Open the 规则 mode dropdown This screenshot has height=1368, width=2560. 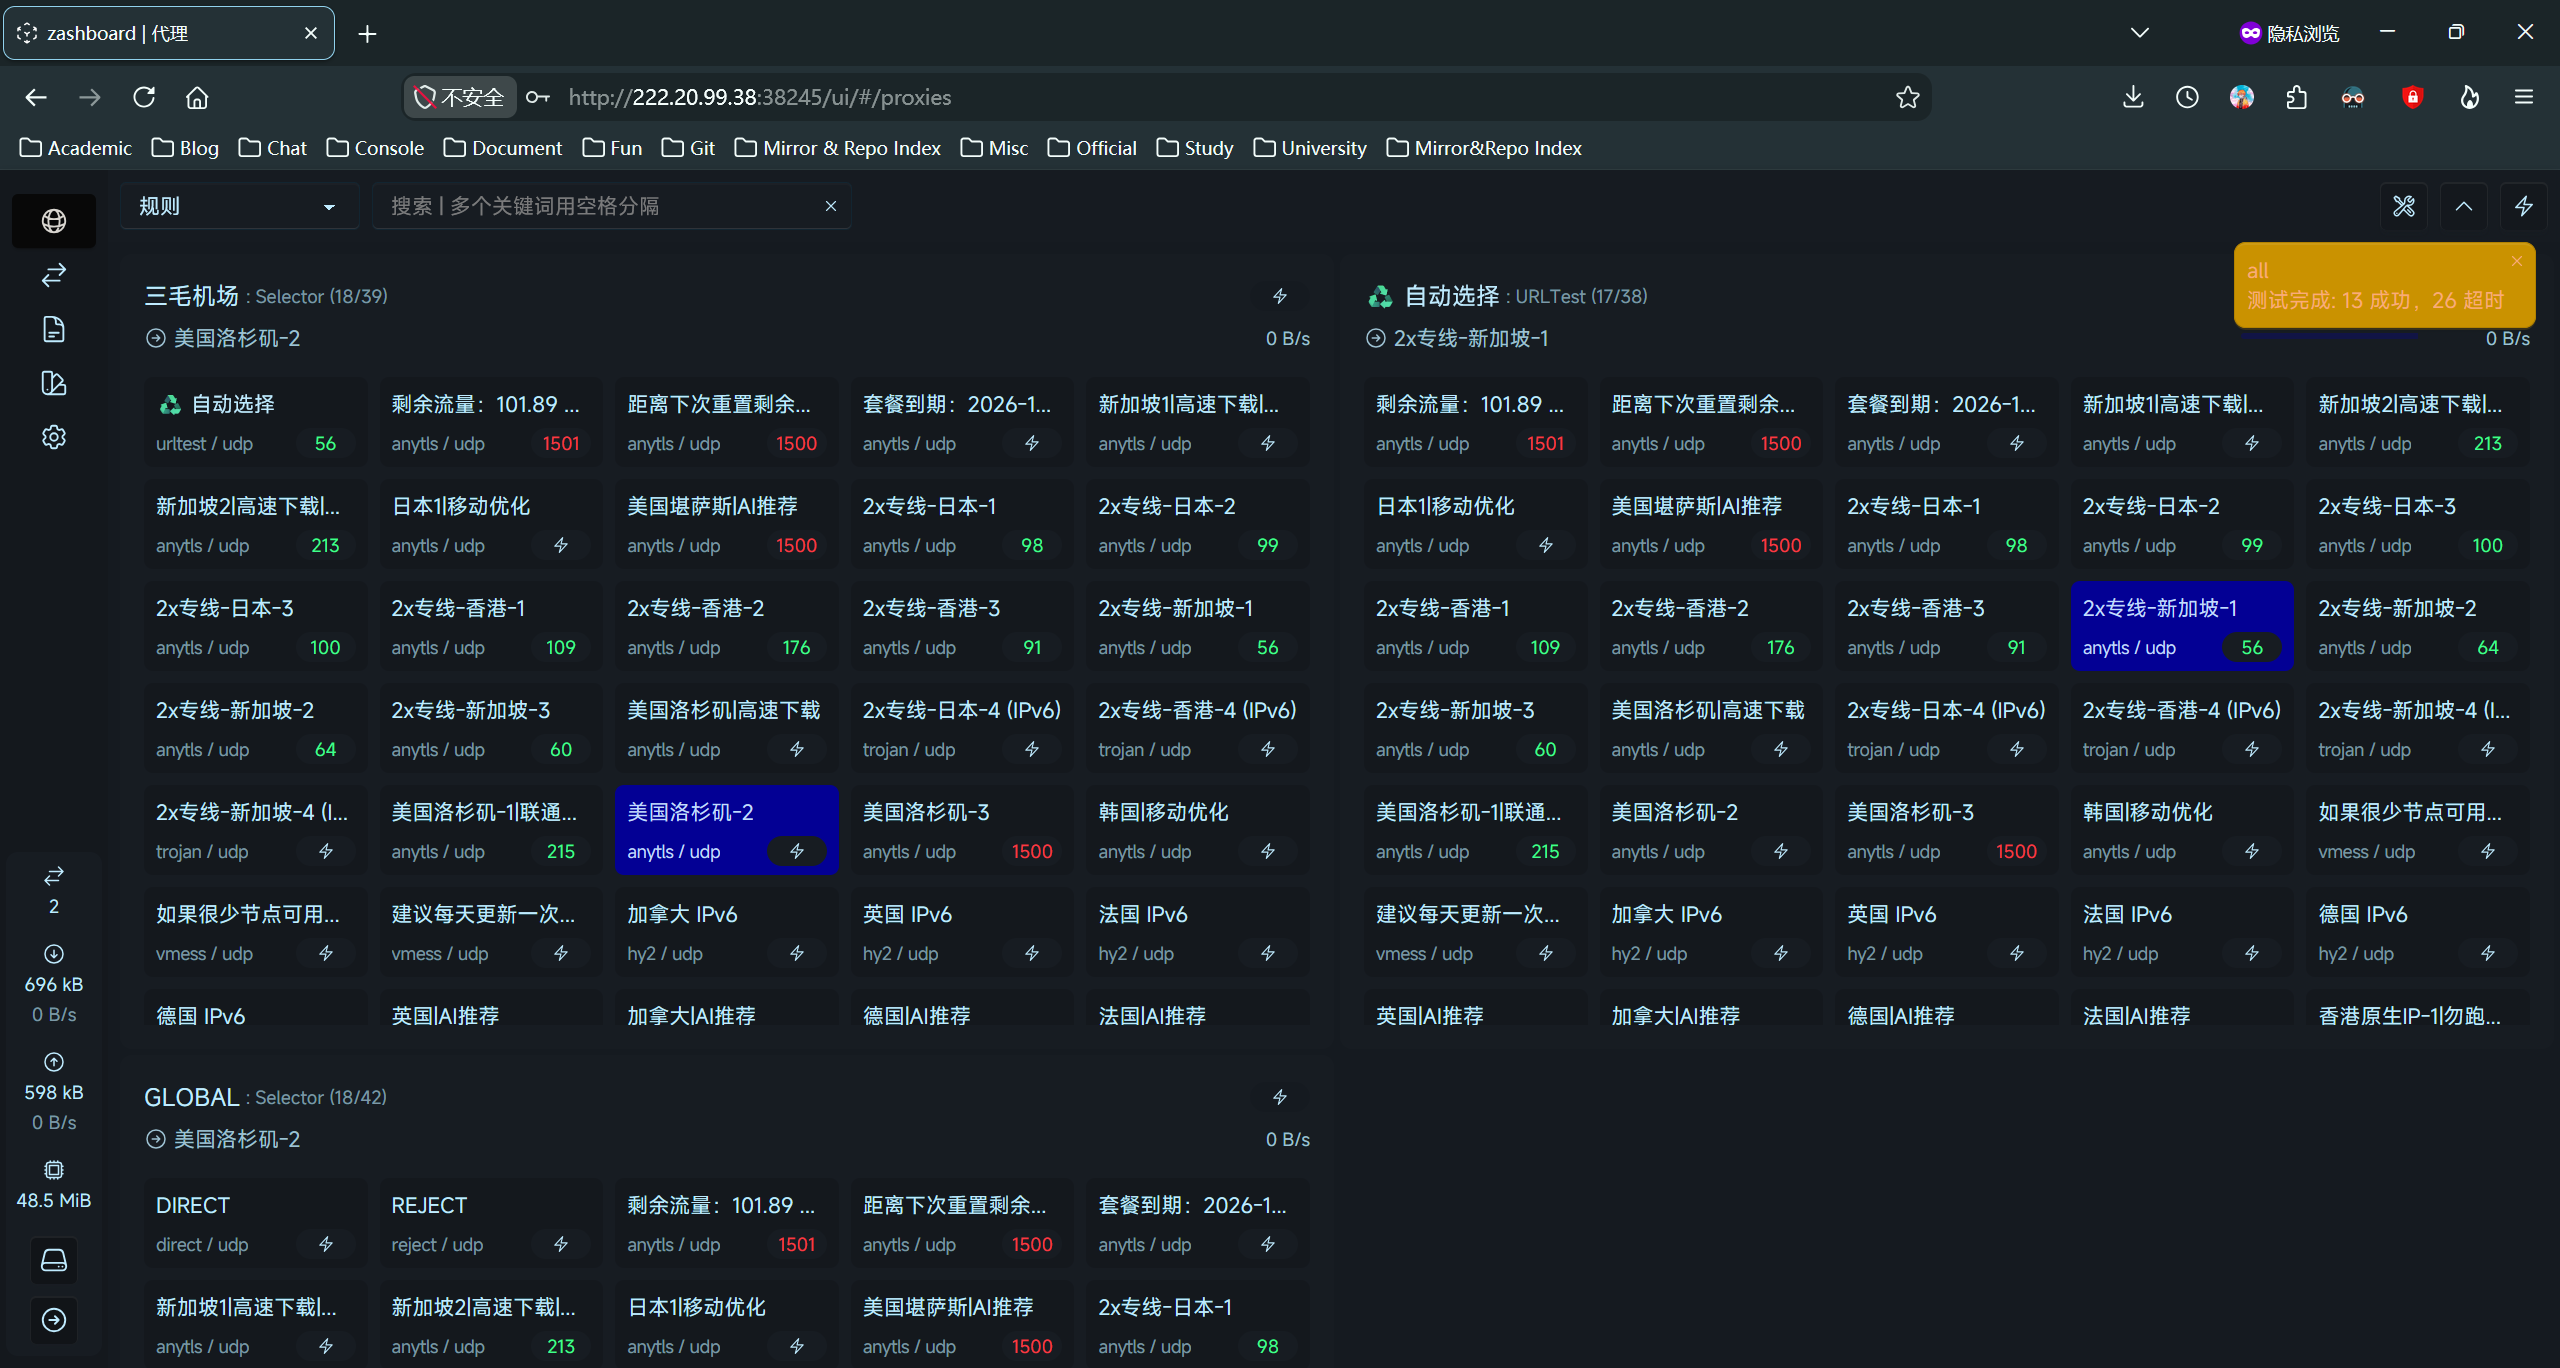(x=238, y=206)
